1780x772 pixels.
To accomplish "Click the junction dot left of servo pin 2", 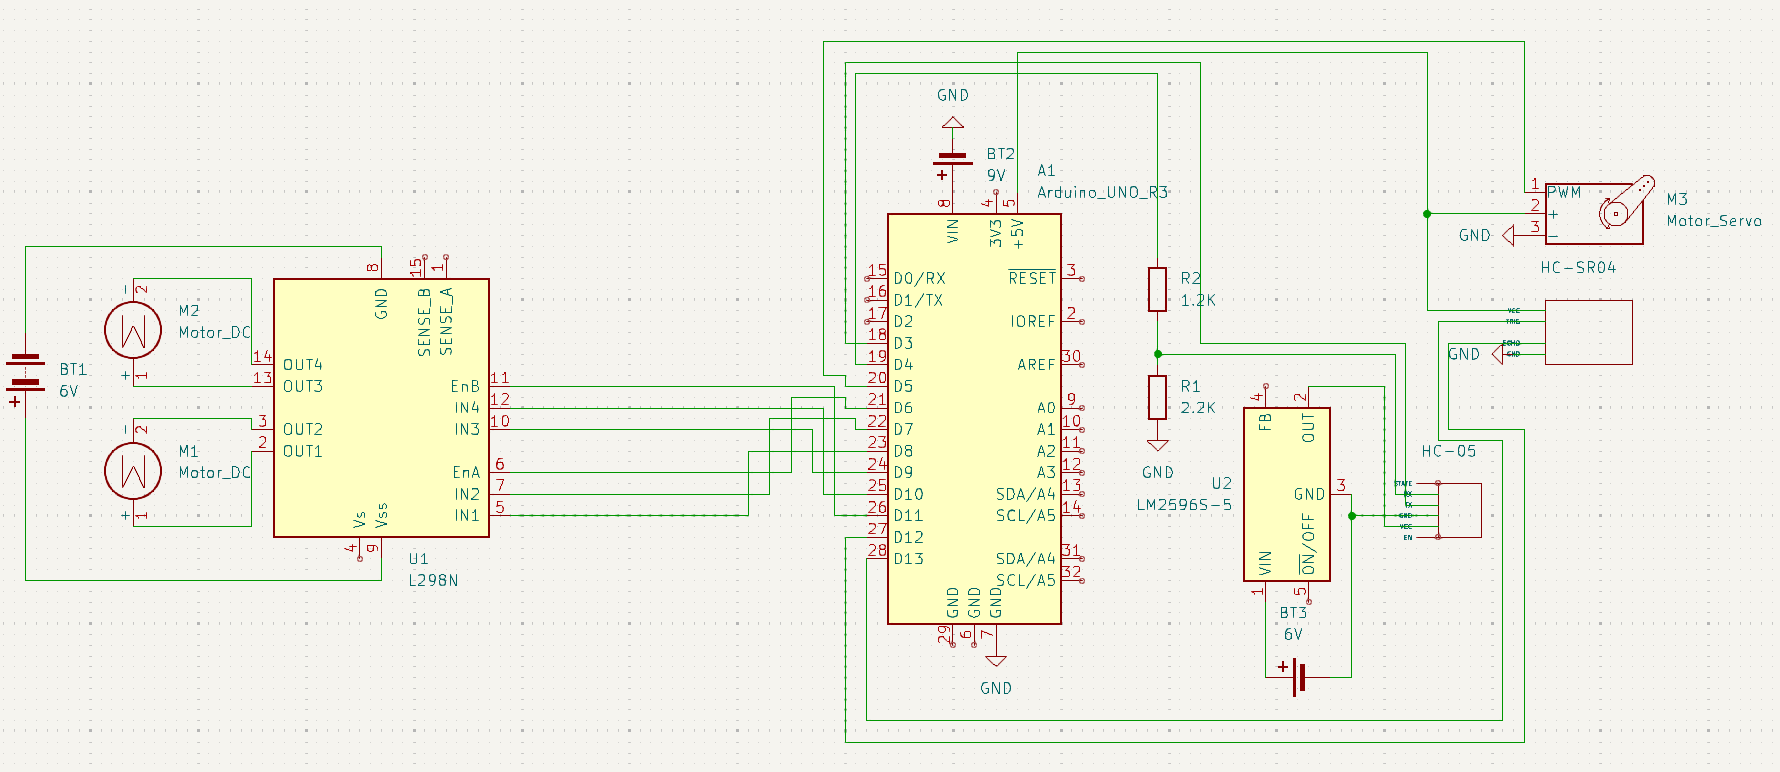I will tap(1427, 213).
